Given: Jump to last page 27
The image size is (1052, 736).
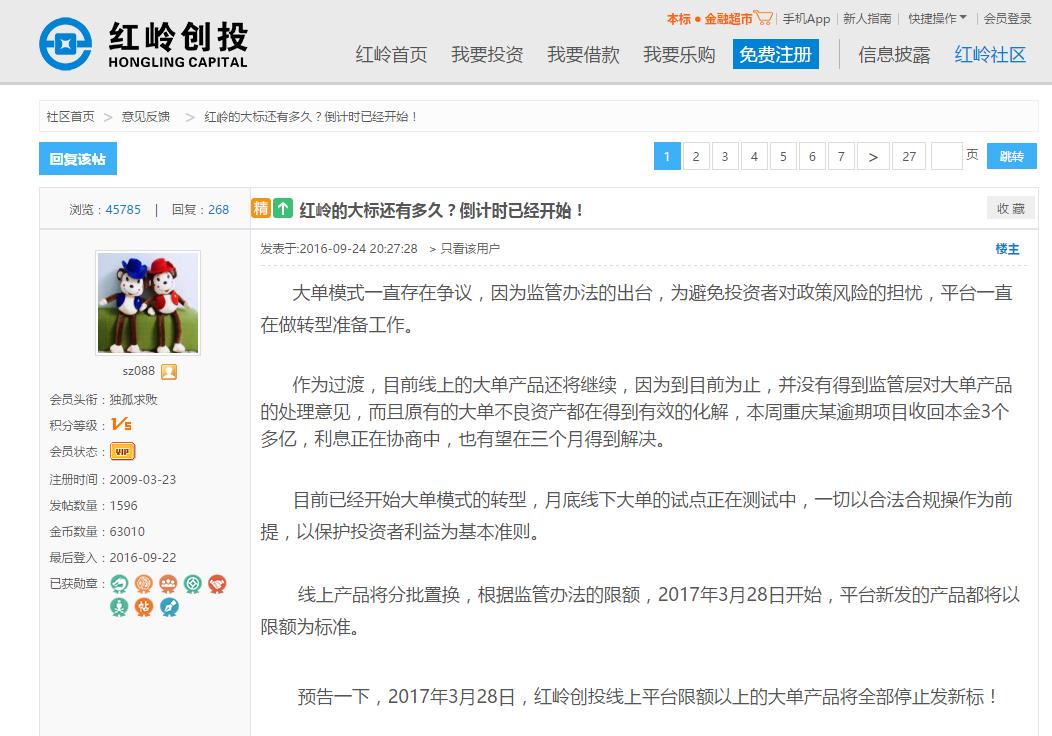Looking at the screenshot, I should [x=909, y=156].
